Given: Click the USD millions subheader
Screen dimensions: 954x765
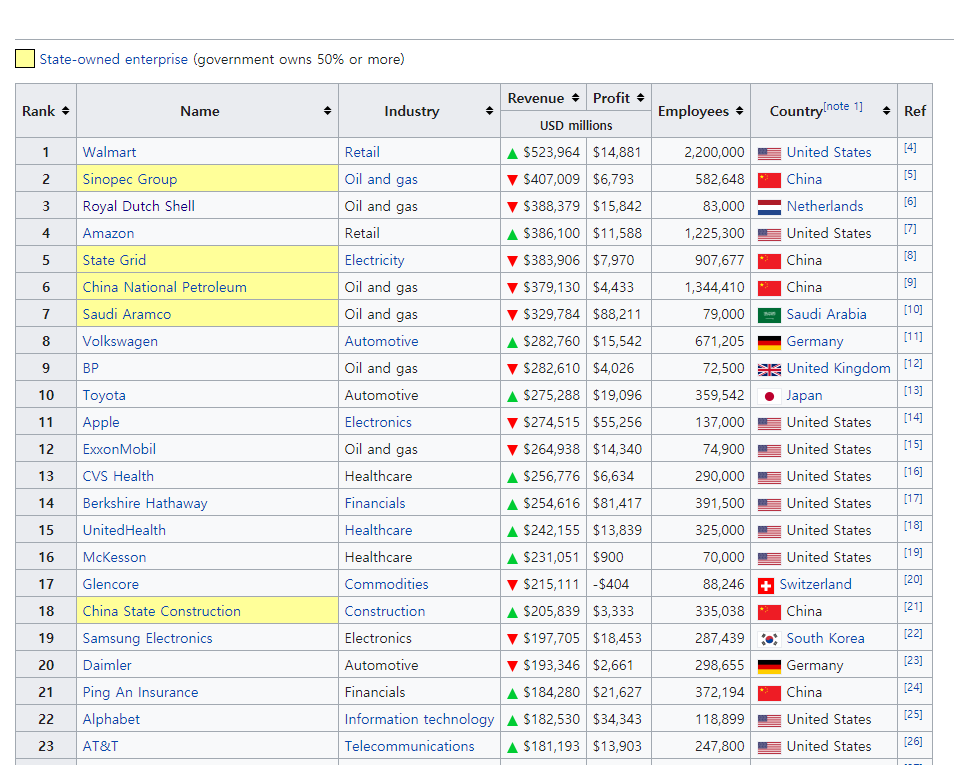Looking at the screenshot, I should pyautogui.click(x=576, y=125).
